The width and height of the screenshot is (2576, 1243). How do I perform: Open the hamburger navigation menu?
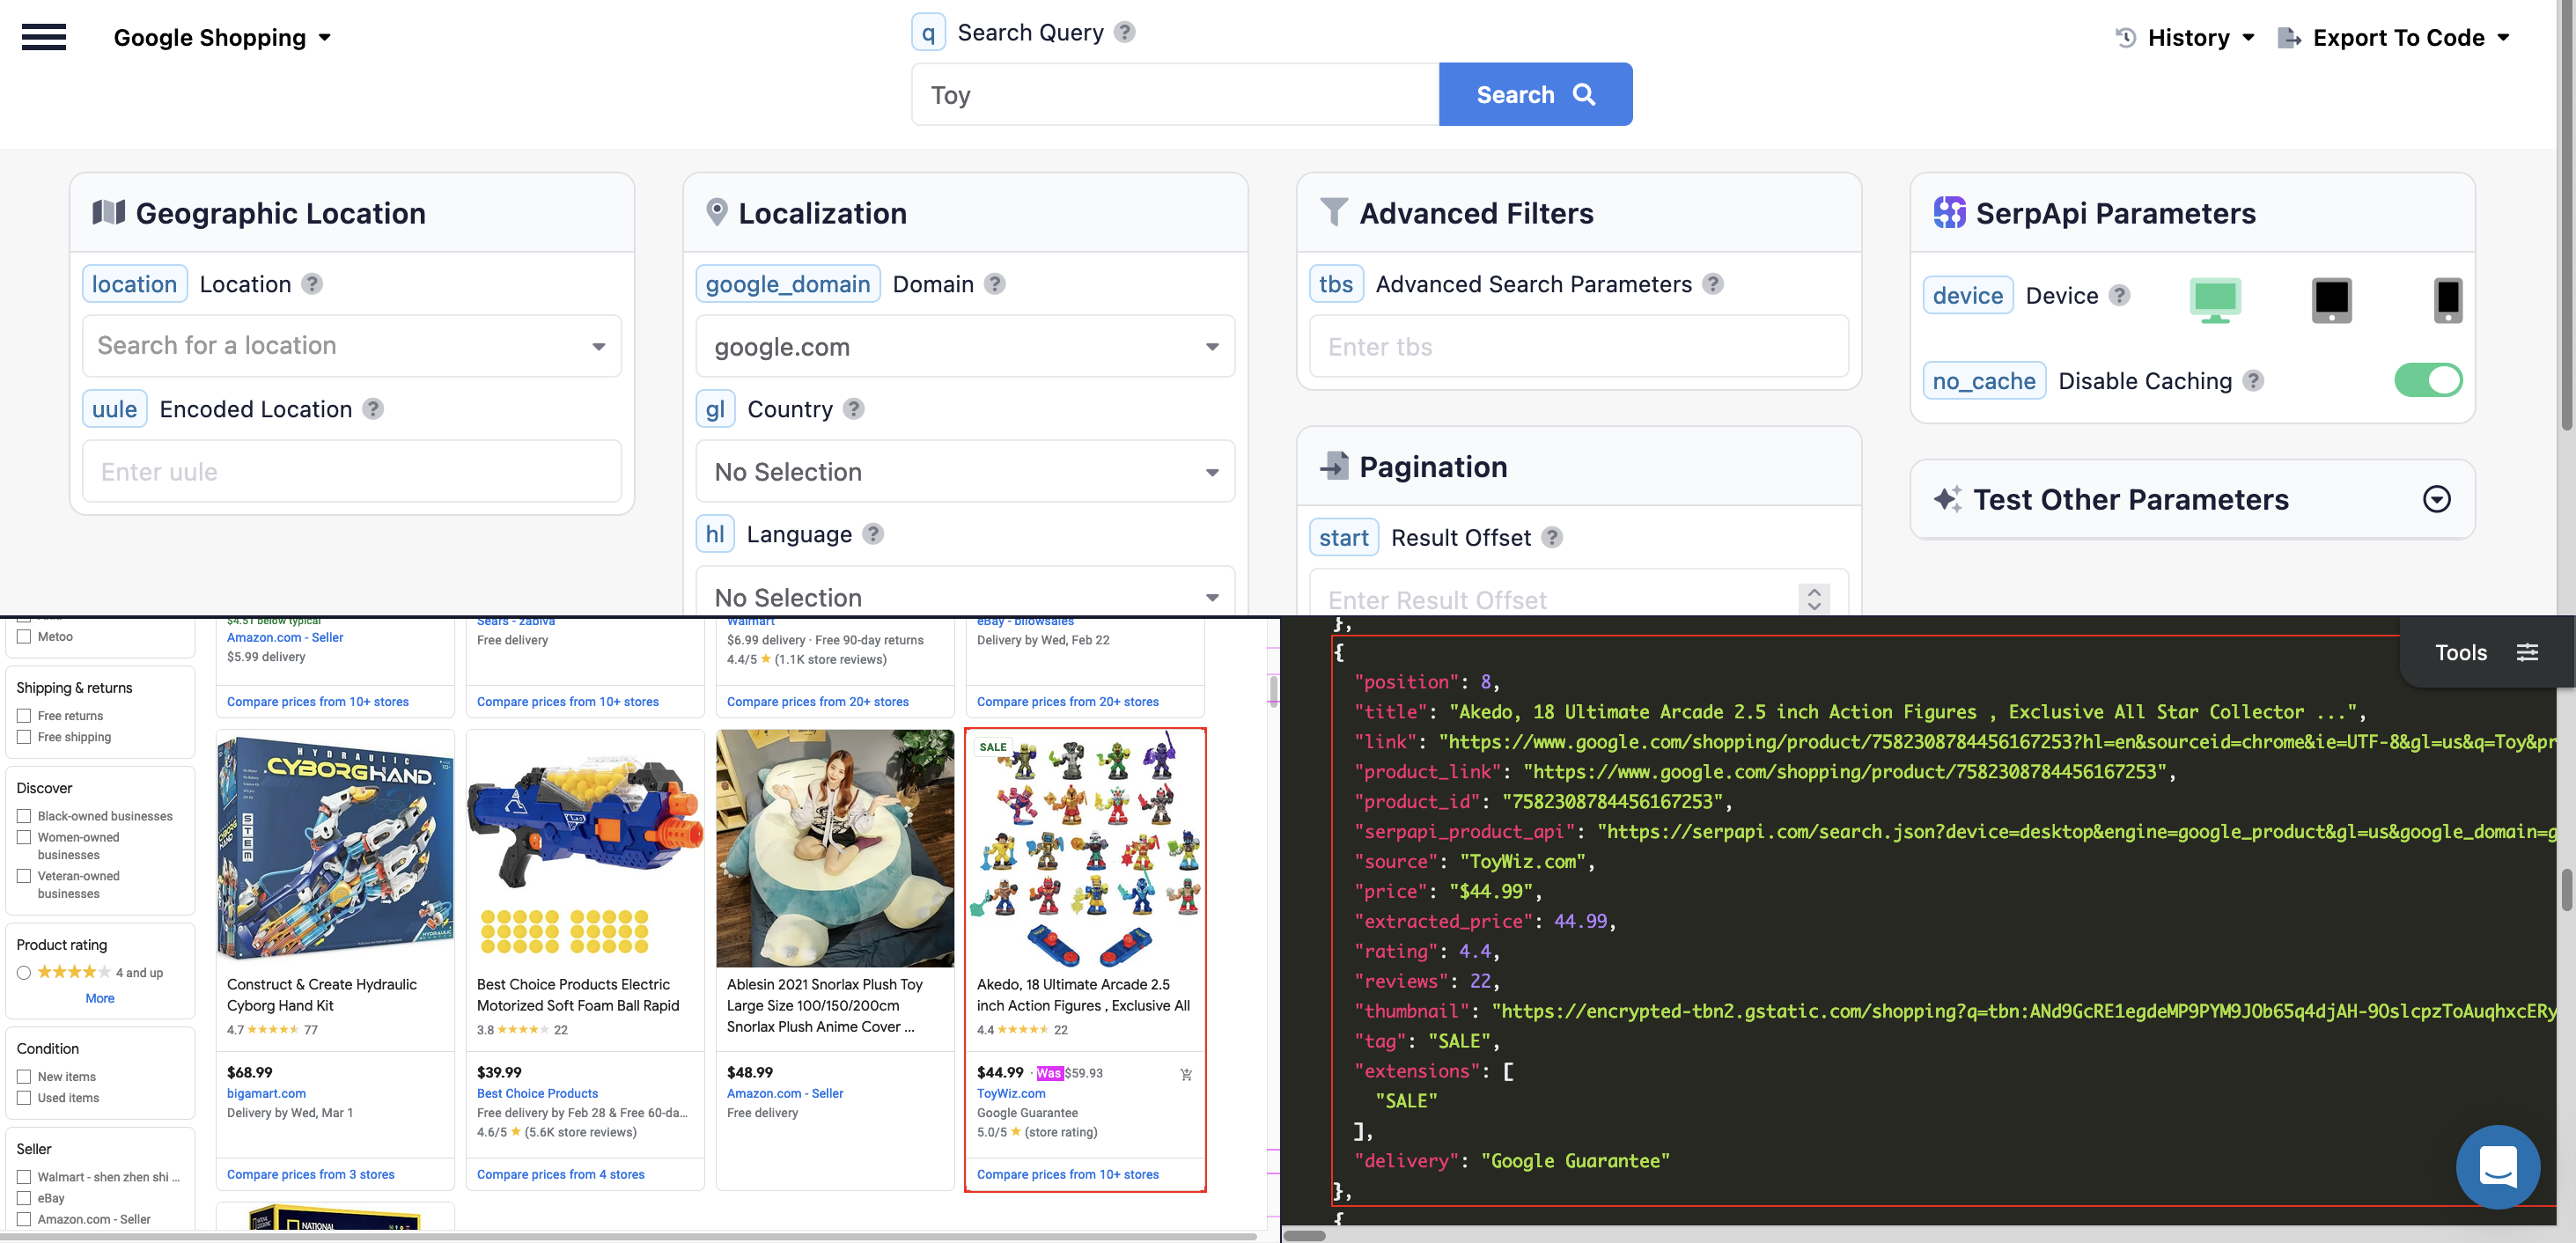(44, 37)
